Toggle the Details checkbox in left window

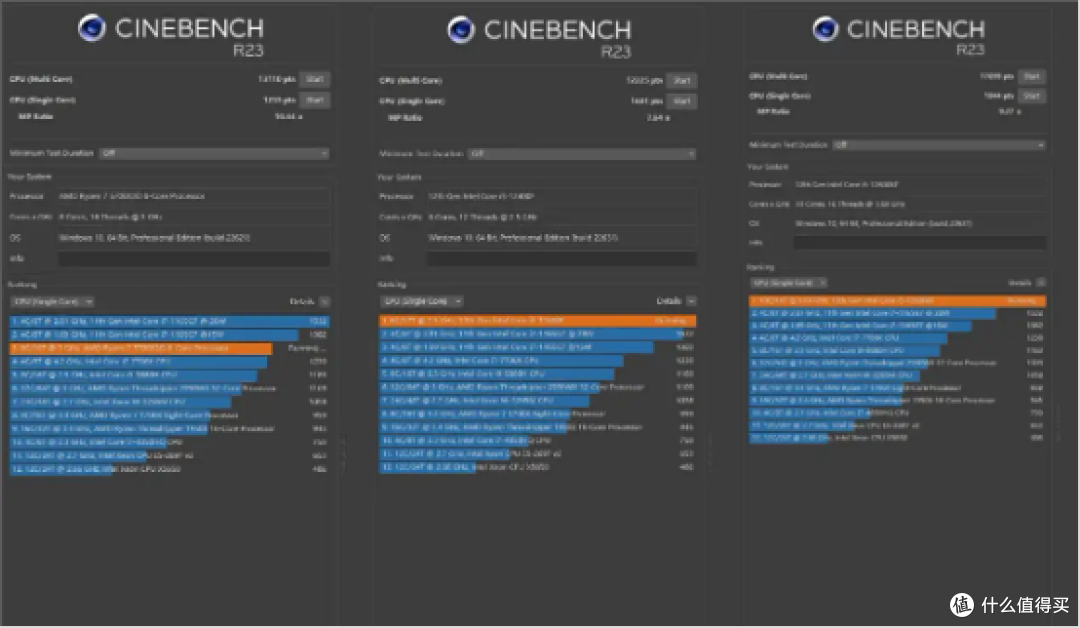(324, 302)
